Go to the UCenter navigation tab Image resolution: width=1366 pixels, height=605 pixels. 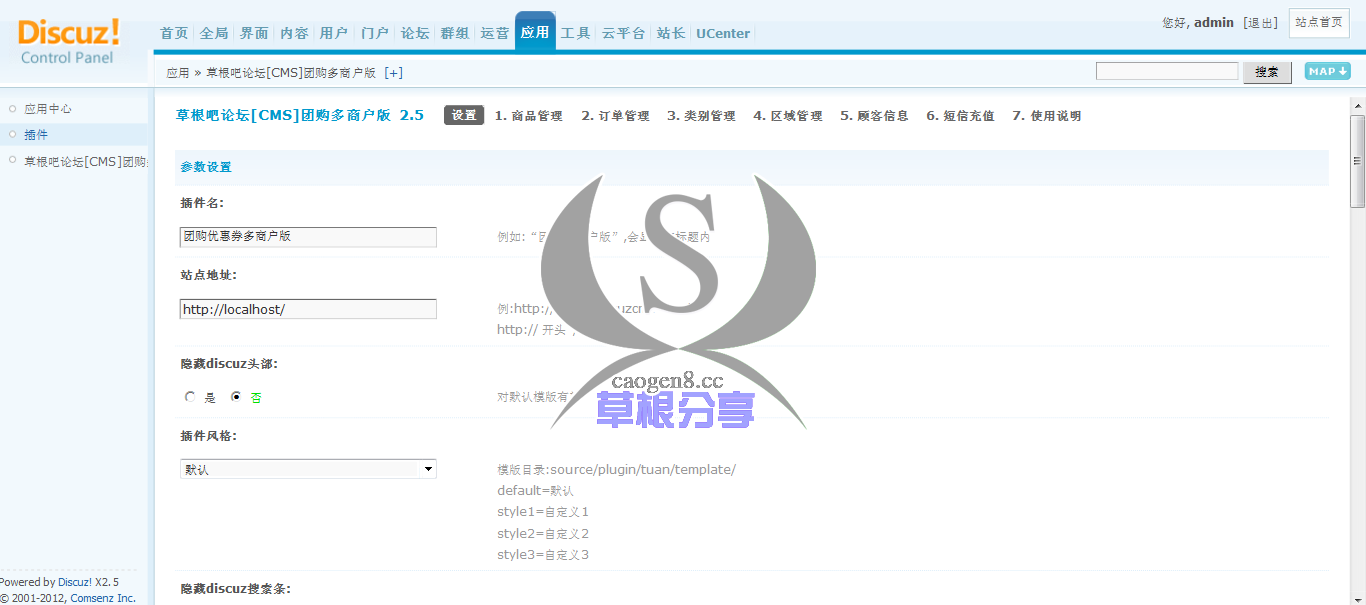(722, 33)
